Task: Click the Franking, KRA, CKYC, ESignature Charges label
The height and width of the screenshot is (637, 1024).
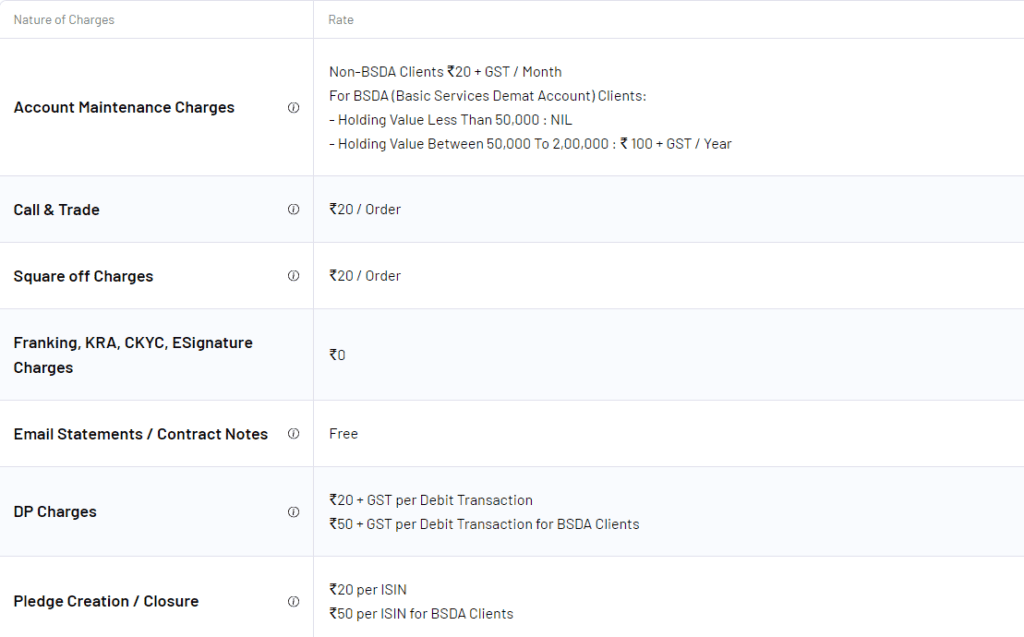Action: (x=133, y=355)
